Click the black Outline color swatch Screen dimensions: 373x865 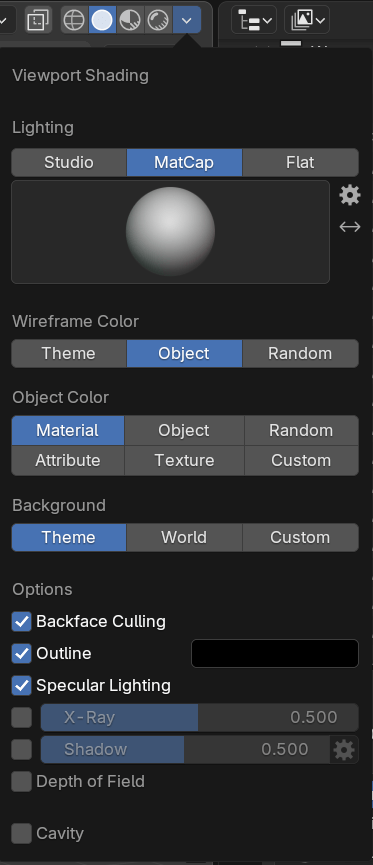point(275,654)
